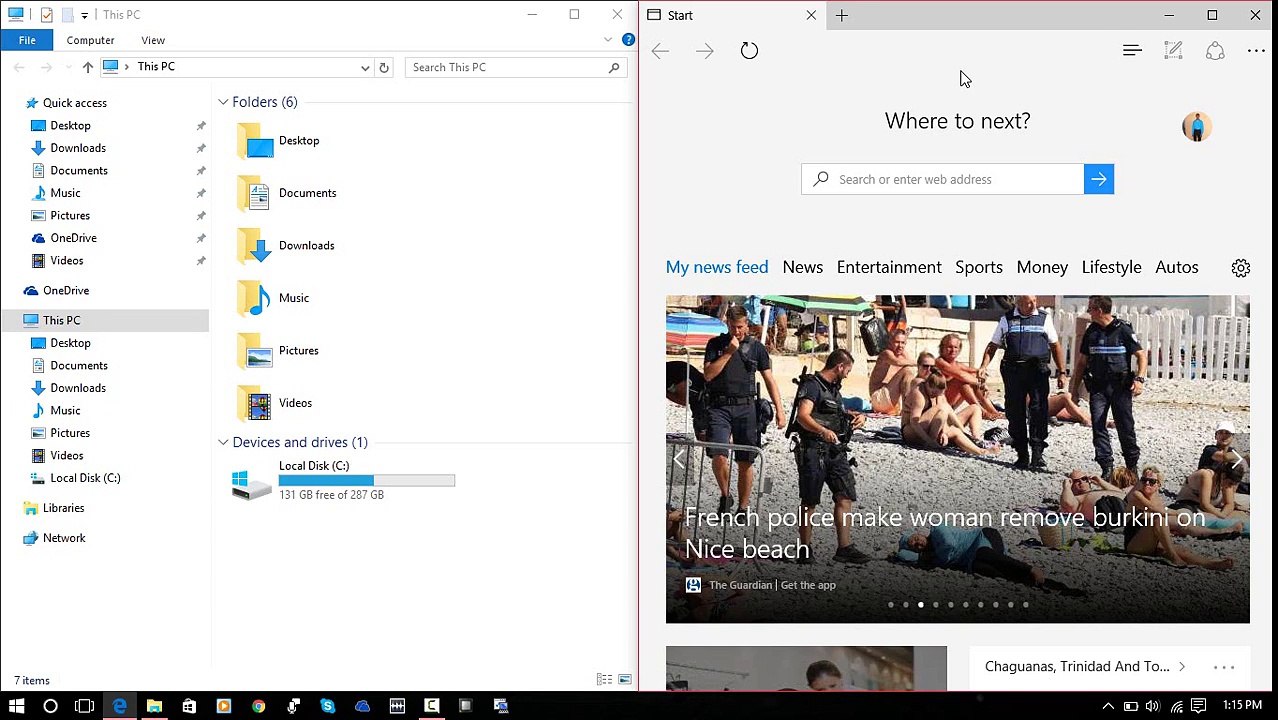
Task: Open File Explorer help icon
Action: (x=628, y=40)
